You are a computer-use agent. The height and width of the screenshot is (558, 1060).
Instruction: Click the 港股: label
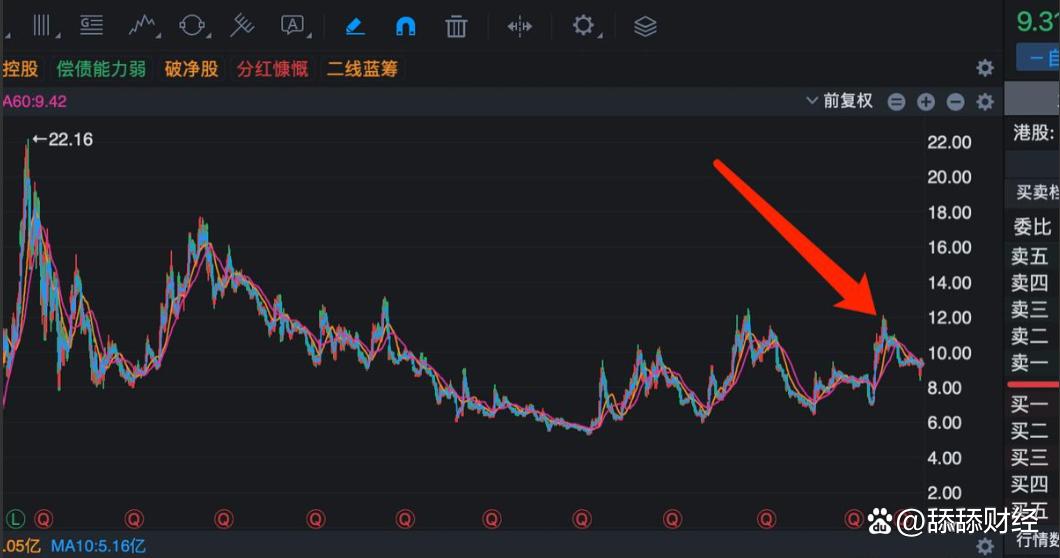[1034, 133]
